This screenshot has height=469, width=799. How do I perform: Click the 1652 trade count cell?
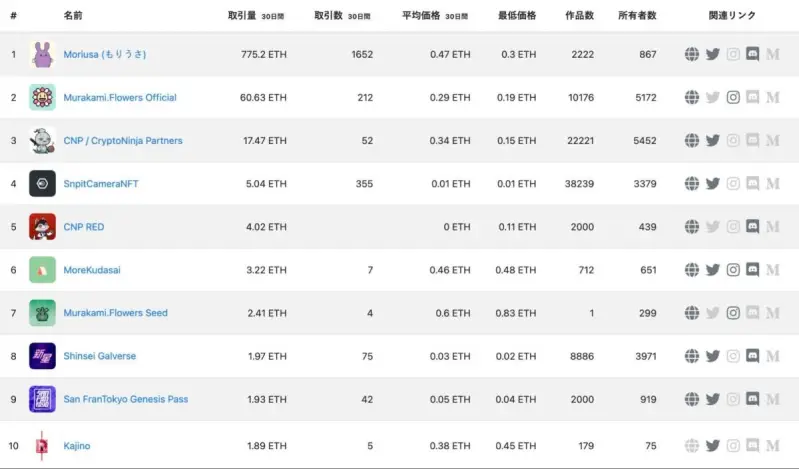click(x=362, y=54)
